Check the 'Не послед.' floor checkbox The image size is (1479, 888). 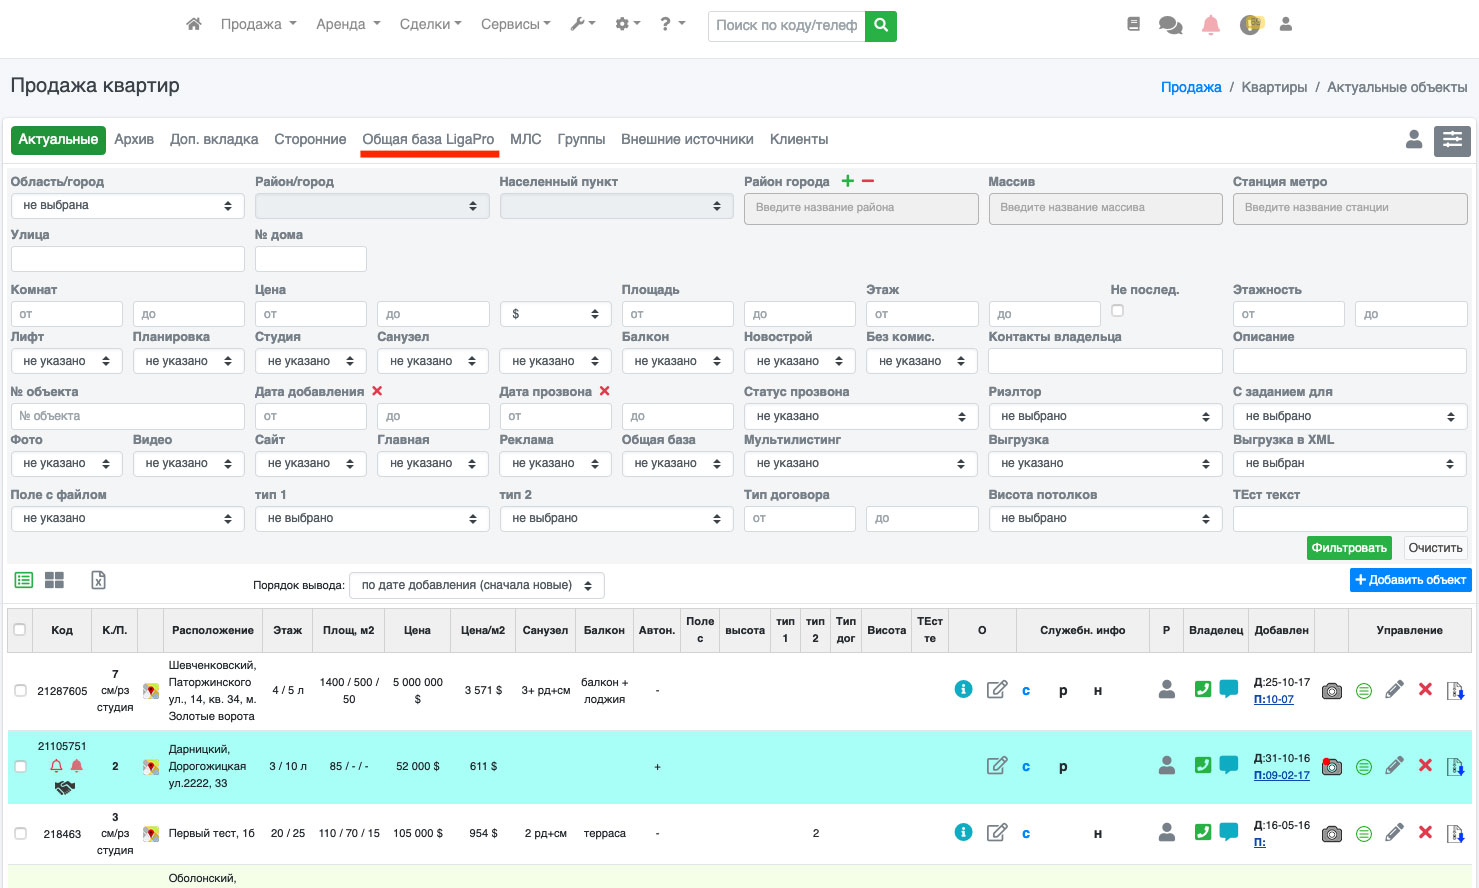click(1117, 311)
